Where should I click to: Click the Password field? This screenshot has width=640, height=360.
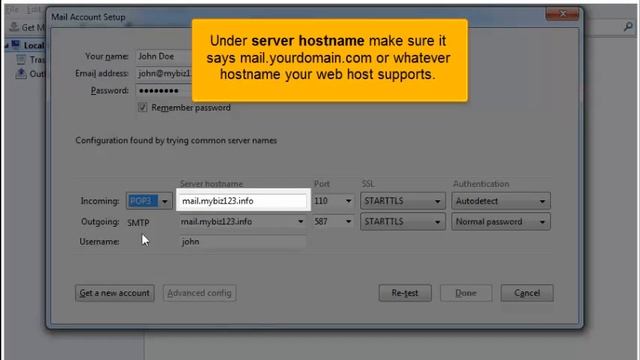(164, 91)
